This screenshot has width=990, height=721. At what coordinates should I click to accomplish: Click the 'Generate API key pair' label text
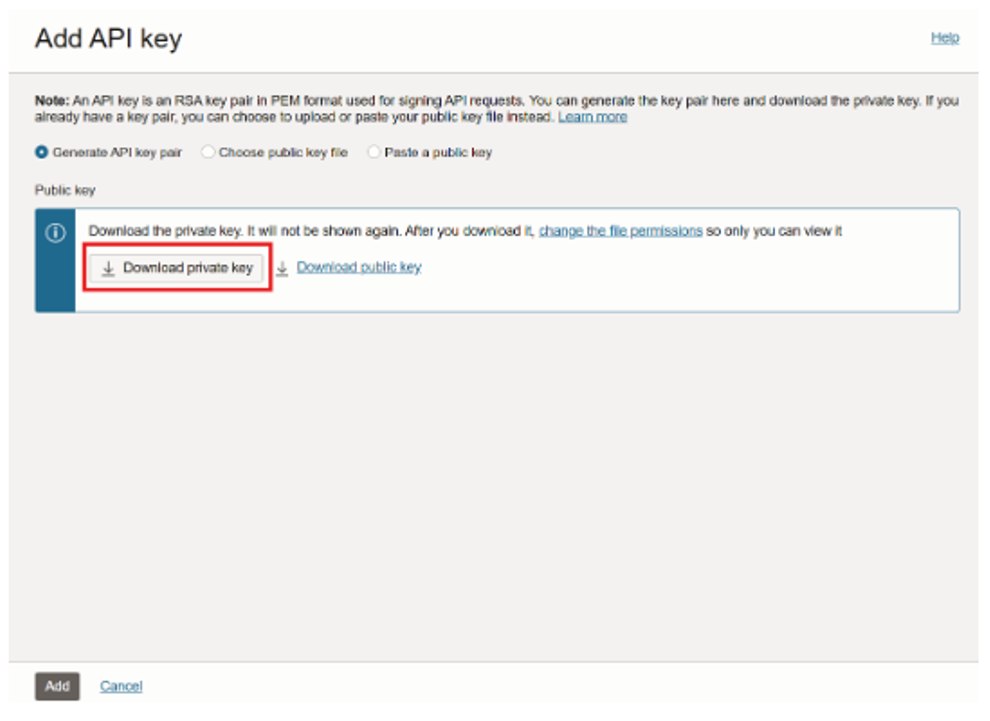click(117, 153)
